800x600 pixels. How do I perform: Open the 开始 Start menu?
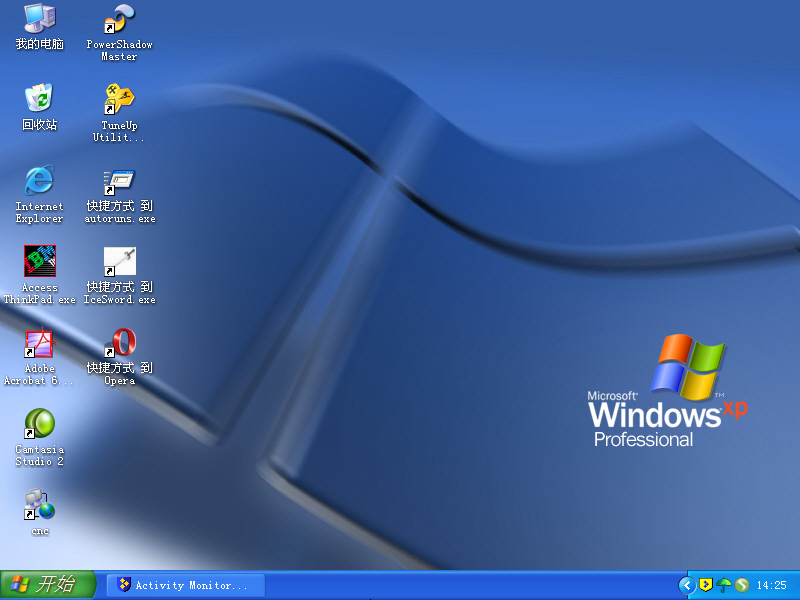pyautogui.click(x=48, y=585)
